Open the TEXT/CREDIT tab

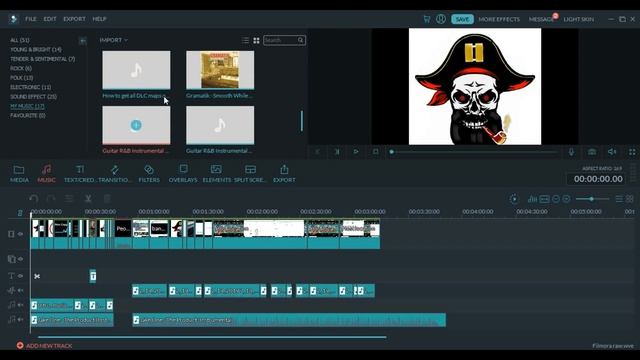[79, 173]
